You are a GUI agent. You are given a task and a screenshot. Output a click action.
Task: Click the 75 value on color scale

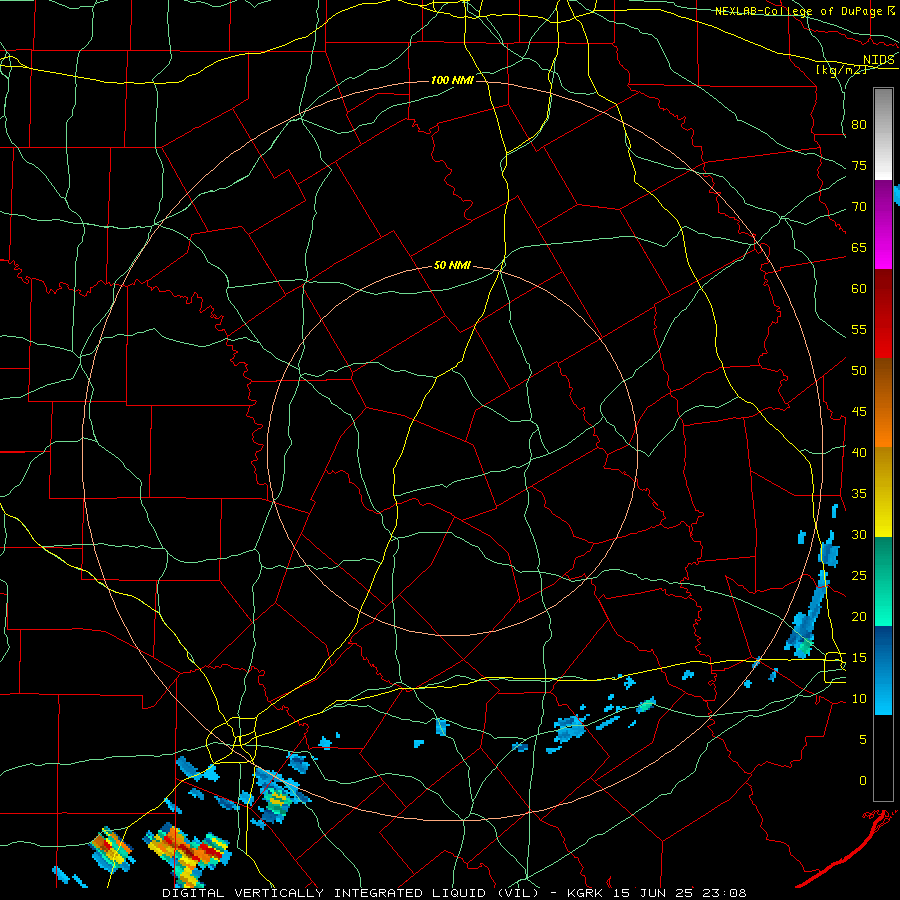[859, 165]
